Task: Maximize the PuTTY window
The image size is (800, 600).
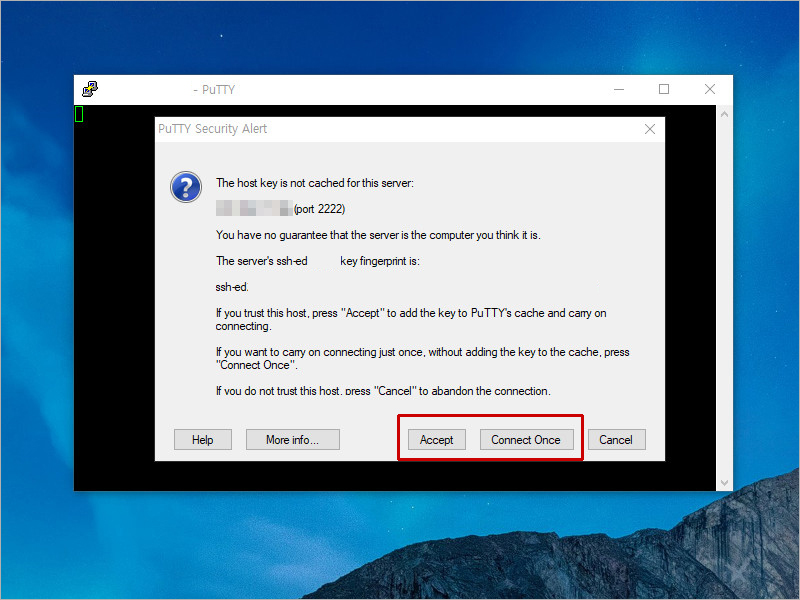Action: click(x=664, y=89)
